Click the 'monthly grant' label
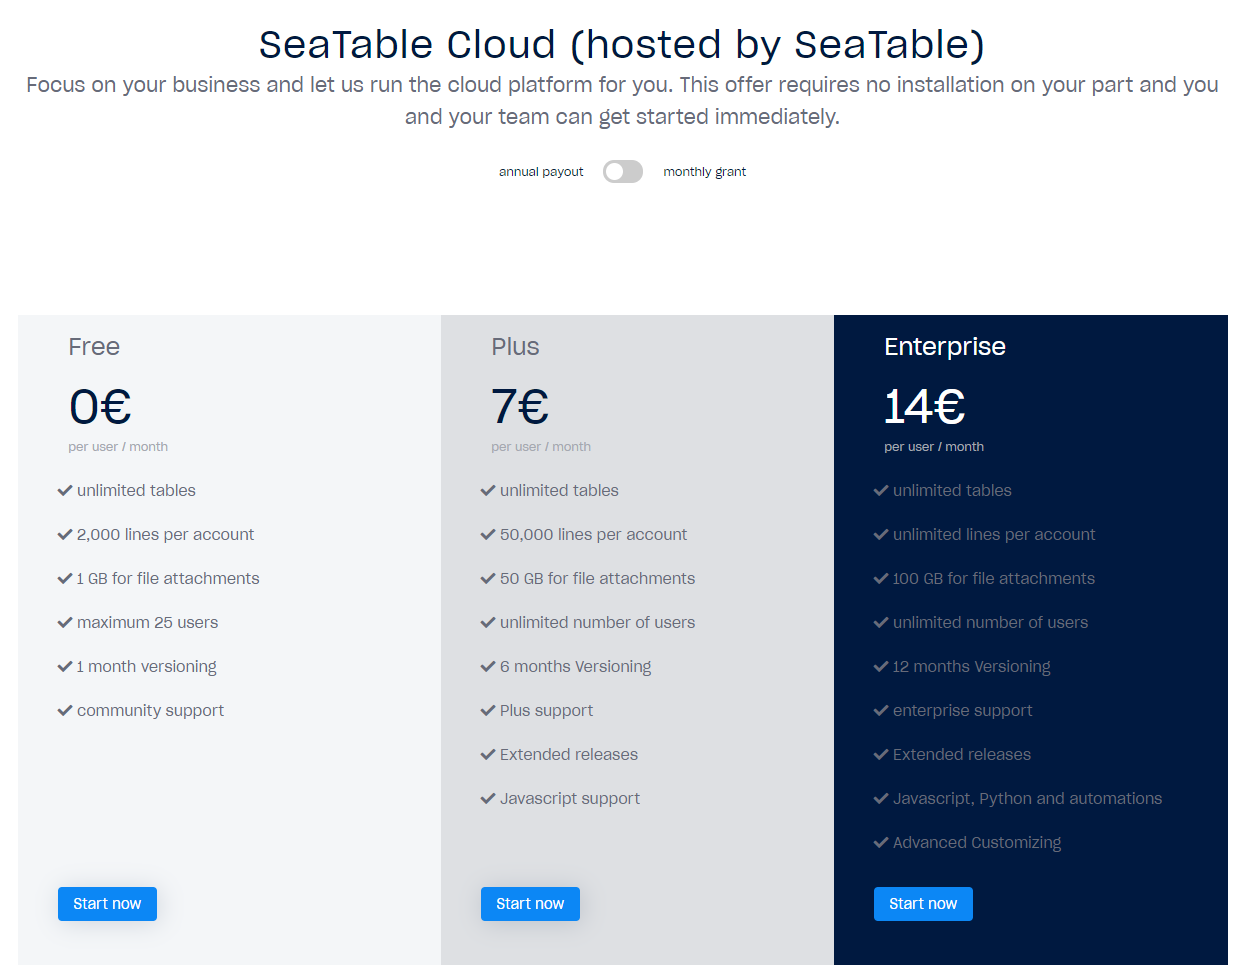 (704, 172)
